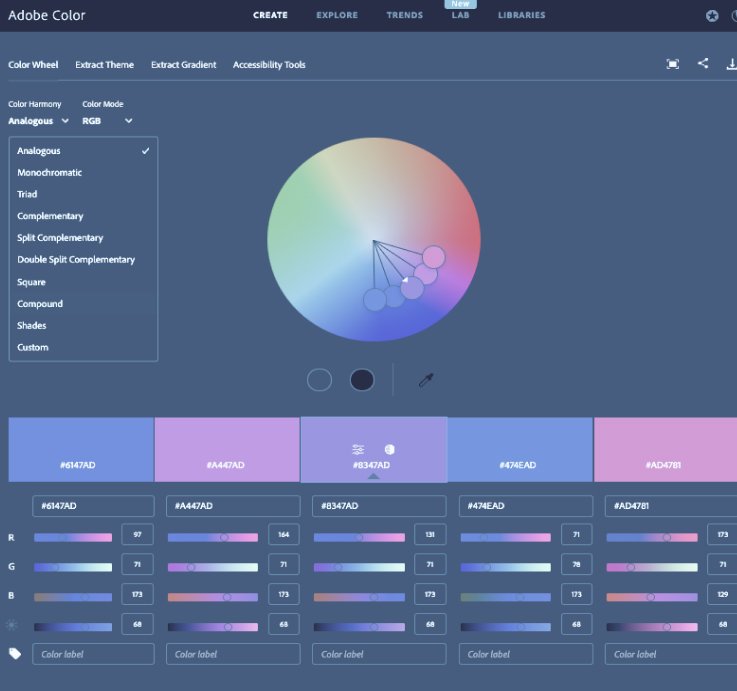Click the Adobe Color logo link

pos(47,16)
